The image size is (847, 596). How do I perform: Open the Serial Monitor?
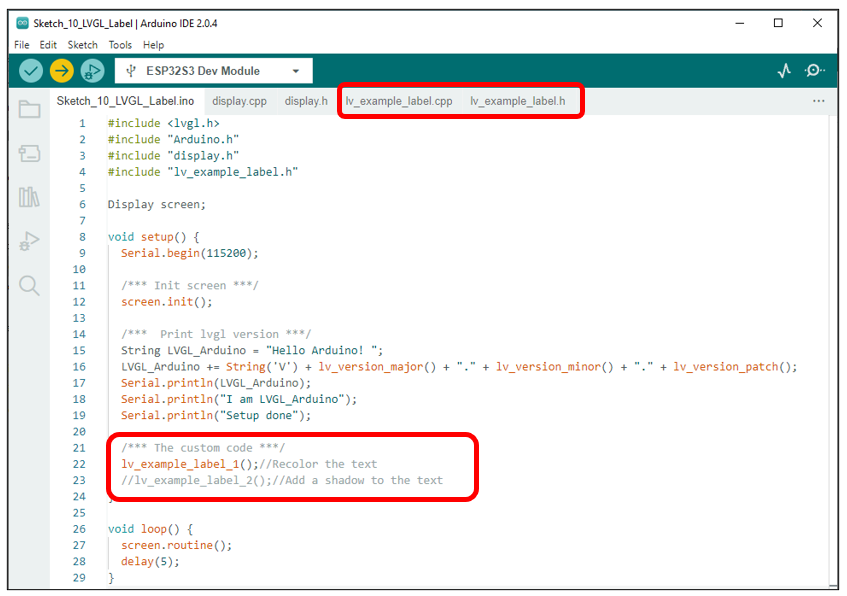click(814, 71)
